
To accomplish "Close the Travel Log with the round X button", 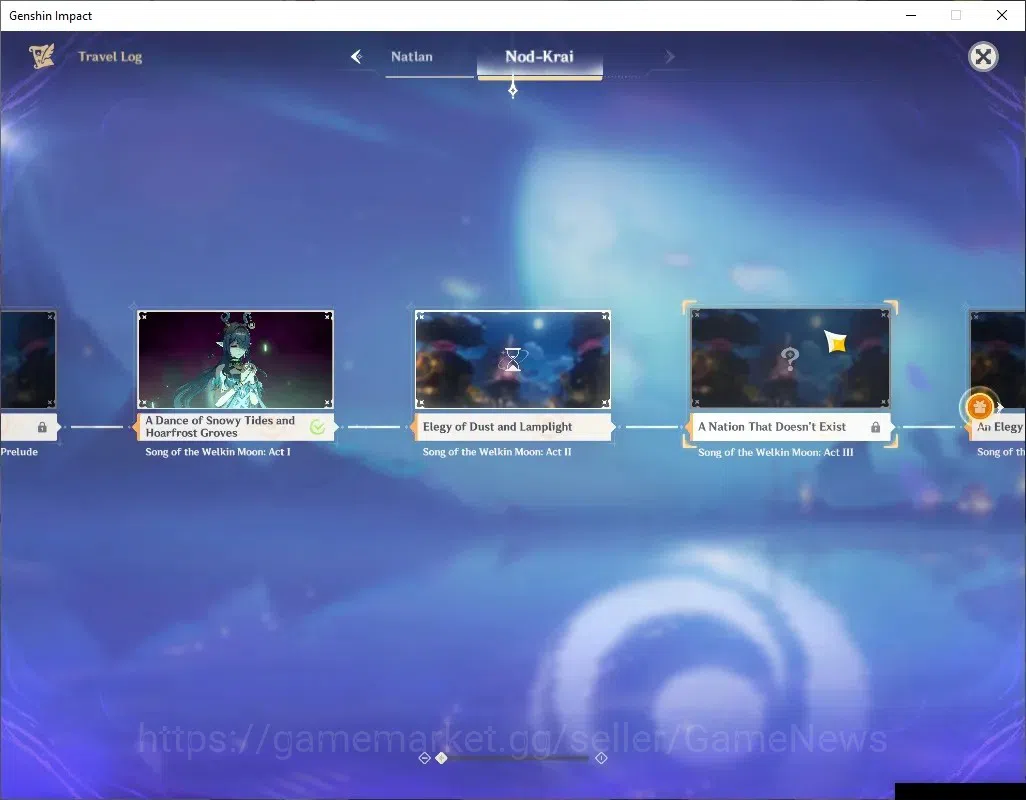I will (x=982, y=57).
